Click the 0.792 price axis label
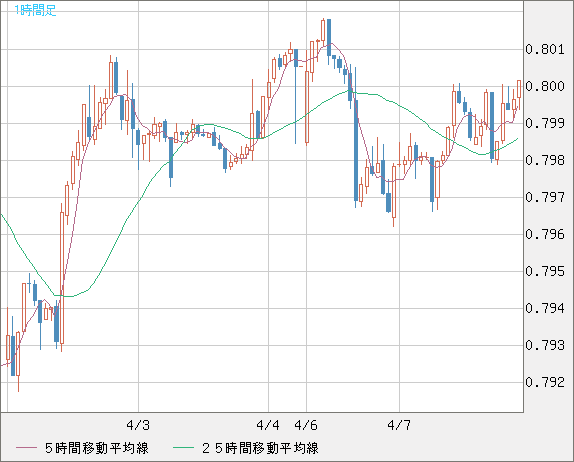This screenshot has width=574, height=462. pyautogui.click(x=545, y=382)
